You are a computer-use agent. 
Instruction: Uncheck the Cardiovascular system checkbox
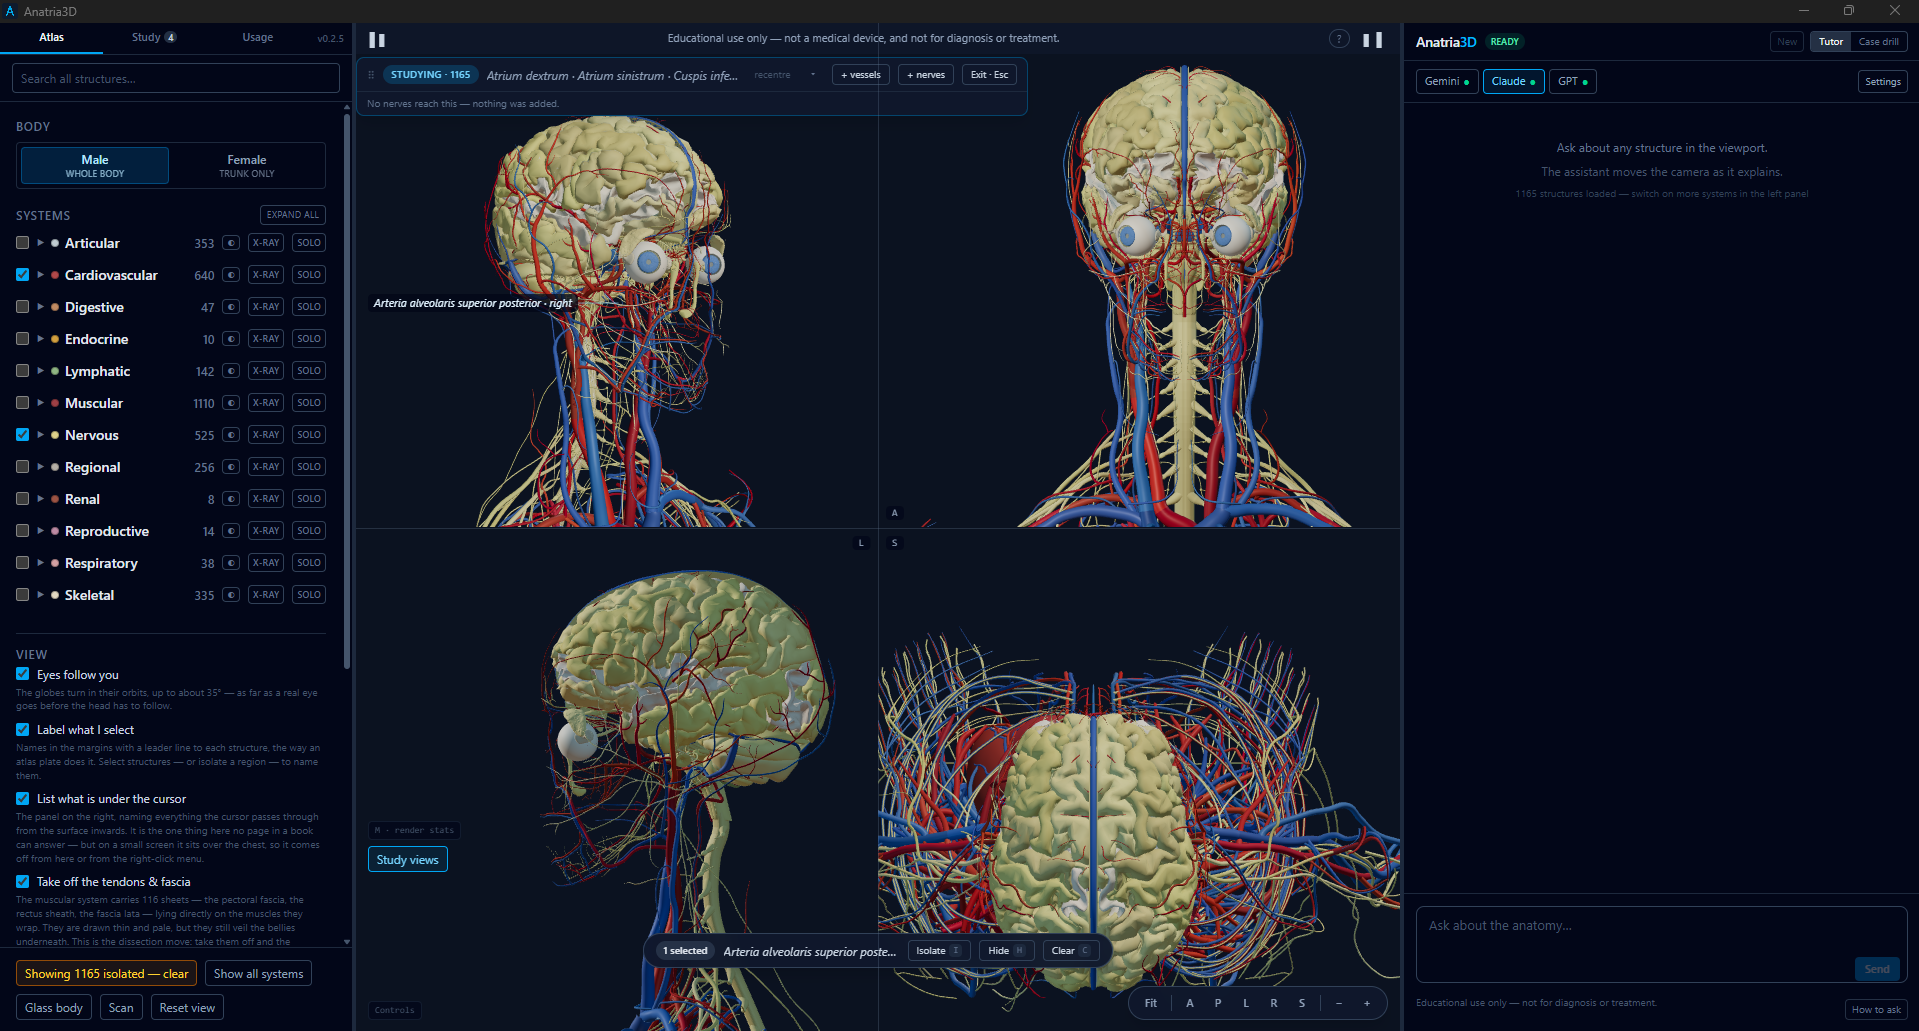[23, 275]
